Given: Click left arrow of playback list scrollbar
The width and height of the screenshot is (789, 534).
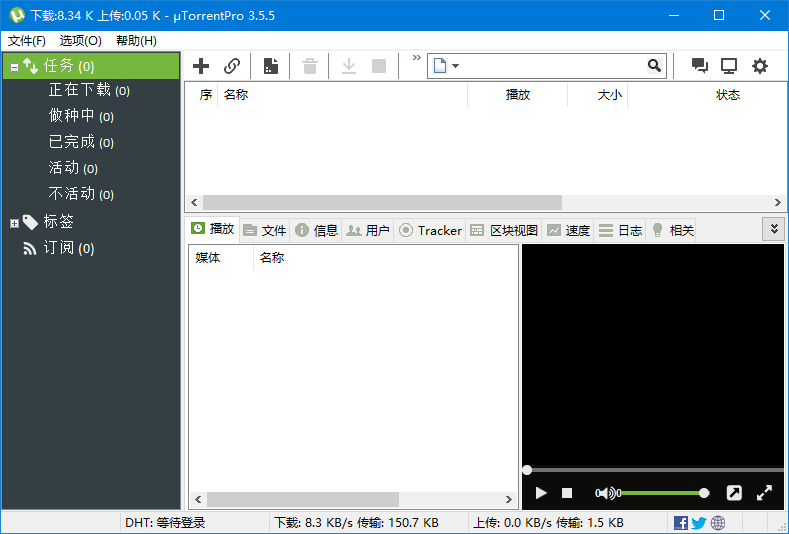Looking at the screenshot, I should pos(198,499).
